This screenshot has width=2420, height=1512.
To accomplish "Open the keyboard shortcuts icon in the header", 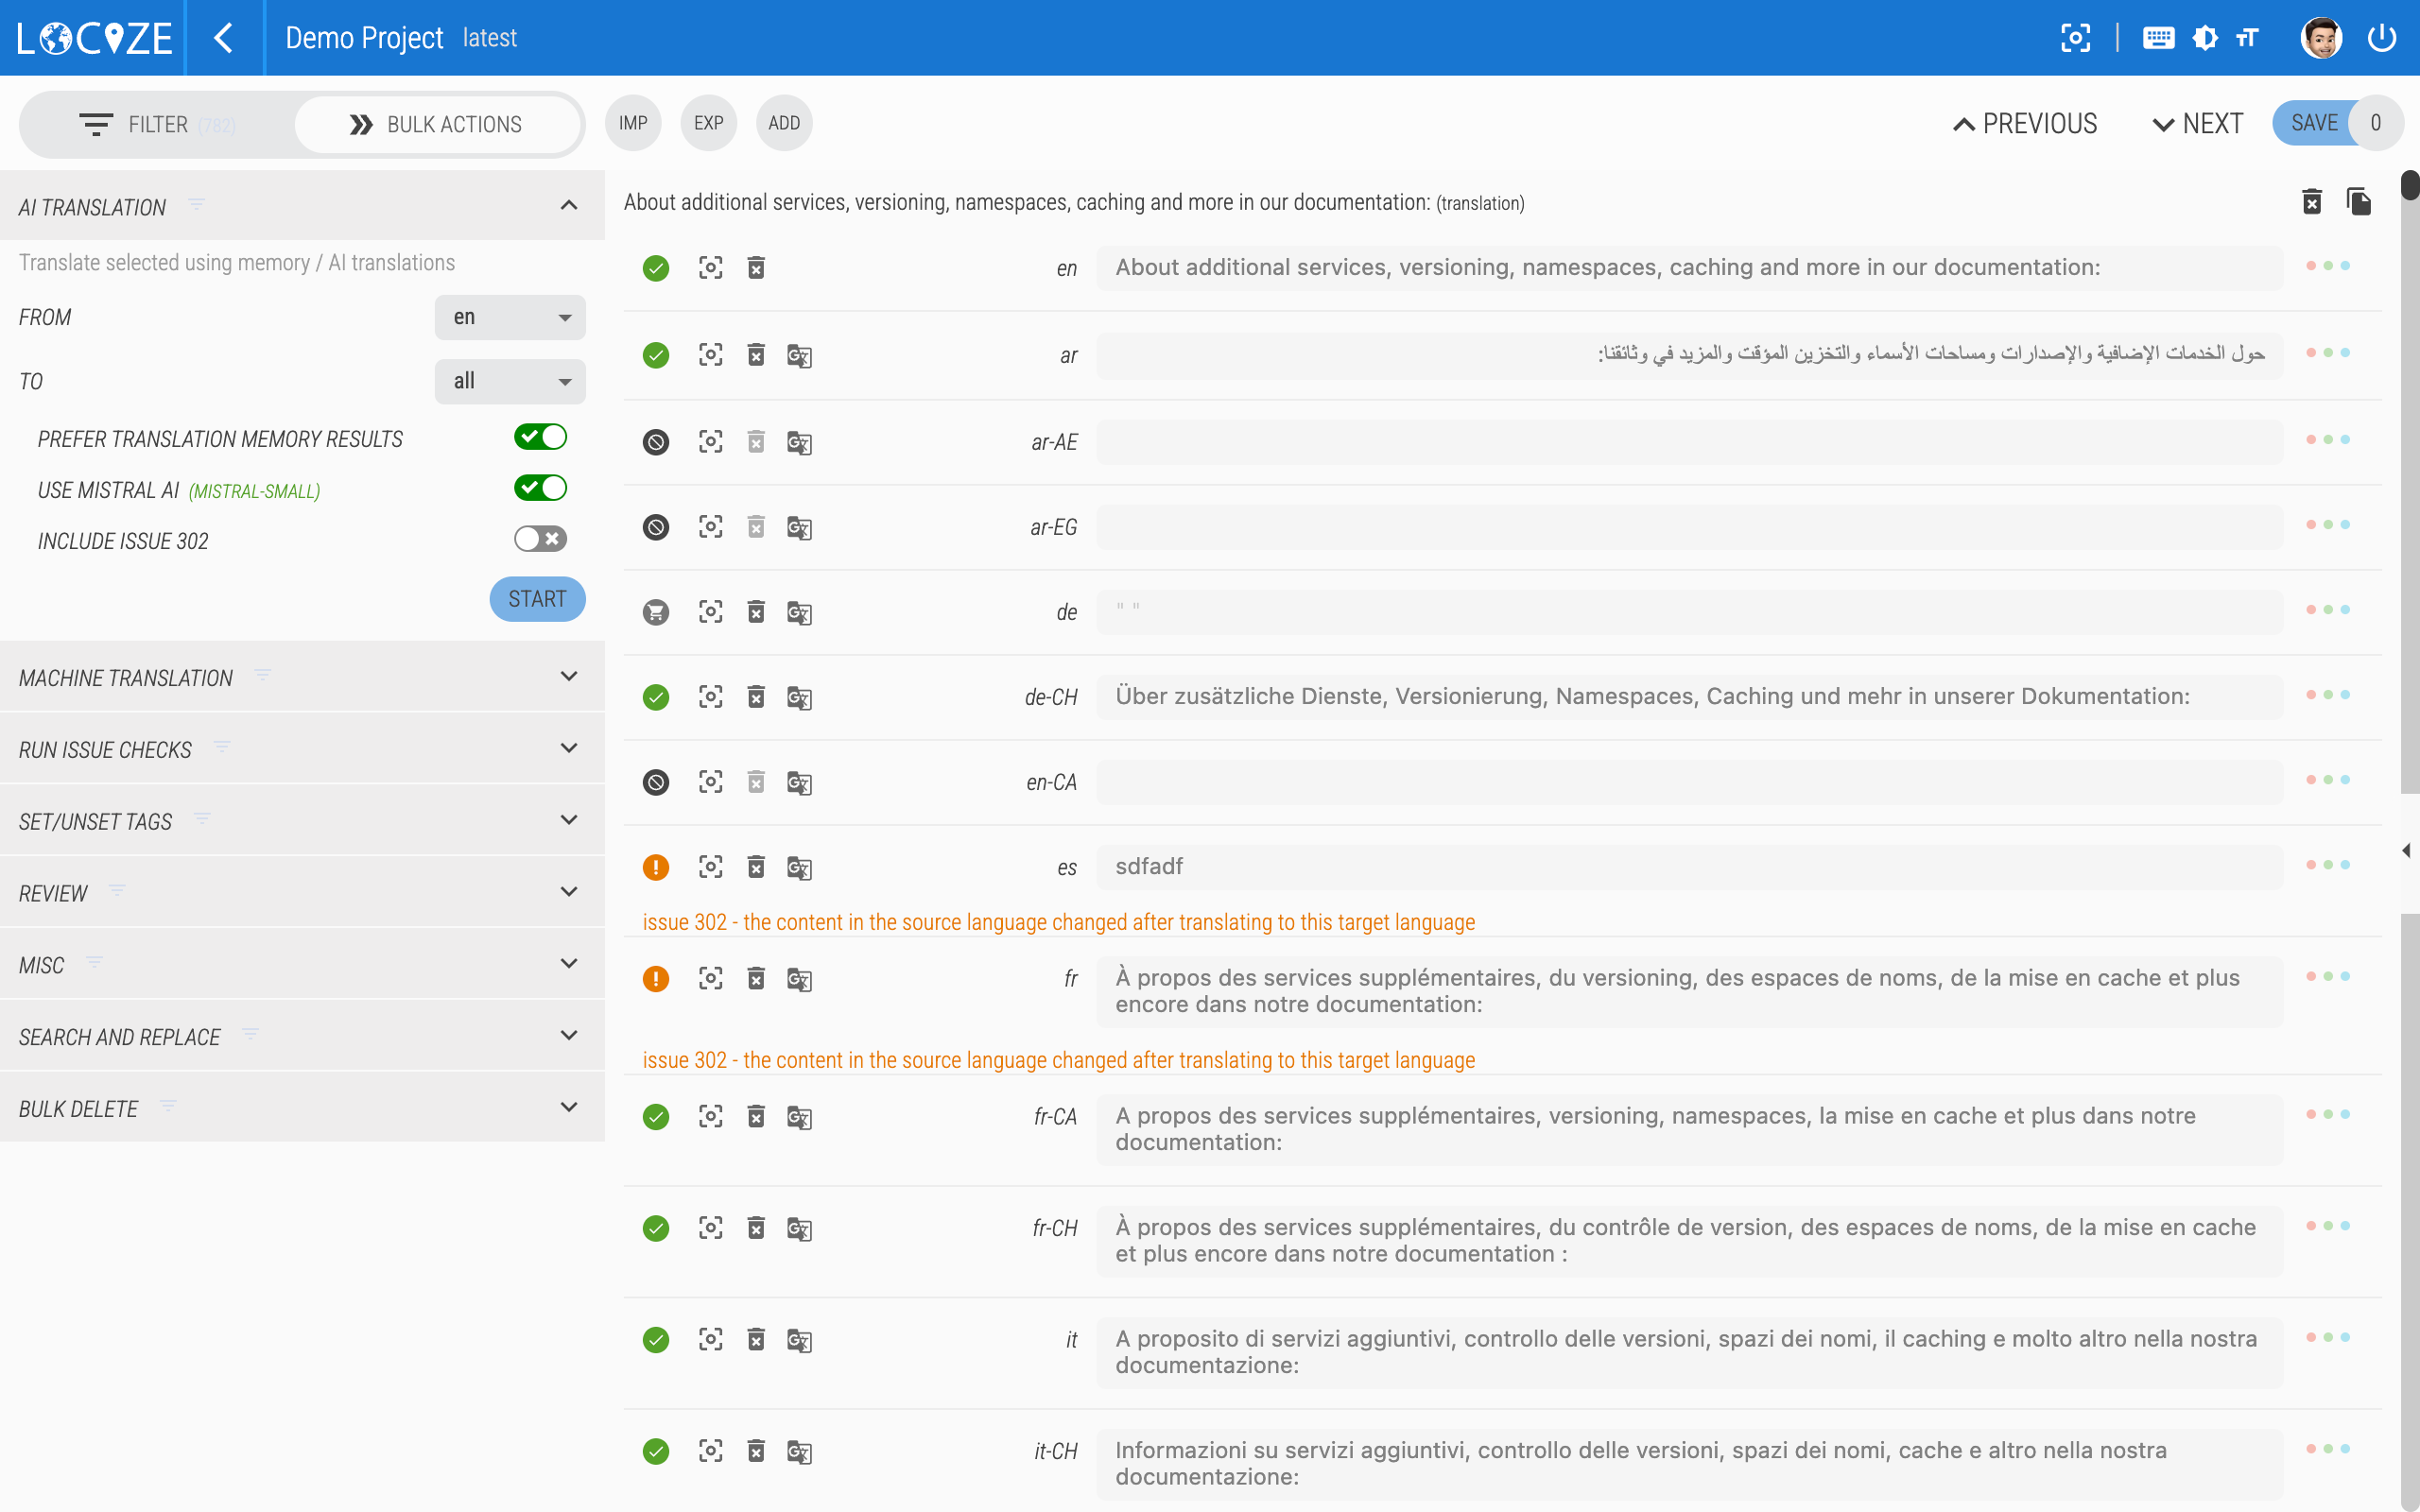I will tap(2159, 37).
